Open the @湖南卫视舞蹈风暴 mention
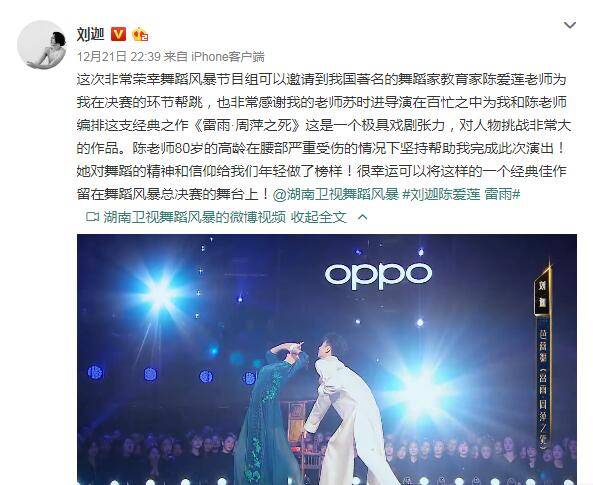This screenshot has height=485, width=593. (335, 194)
